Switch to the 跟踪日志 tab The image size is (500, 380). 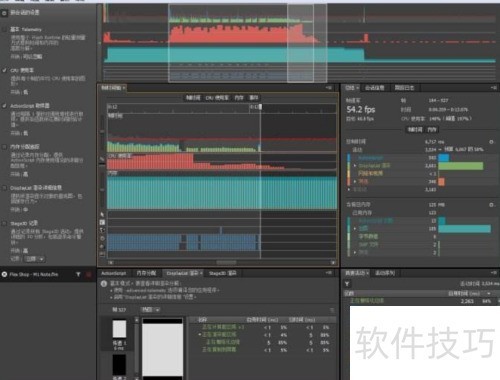tap(404, 88)
